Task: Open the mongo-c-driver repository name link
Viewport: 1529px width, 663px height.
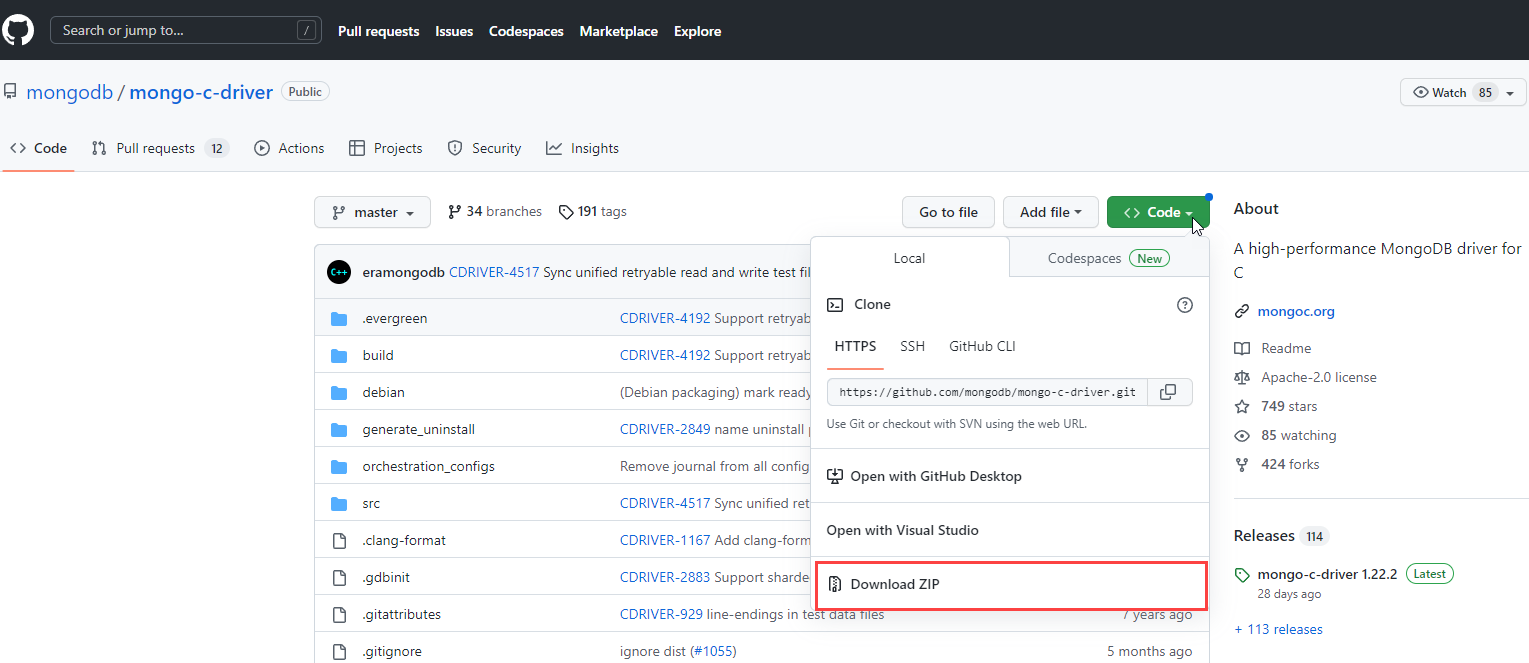Action: tap(201, 92)
